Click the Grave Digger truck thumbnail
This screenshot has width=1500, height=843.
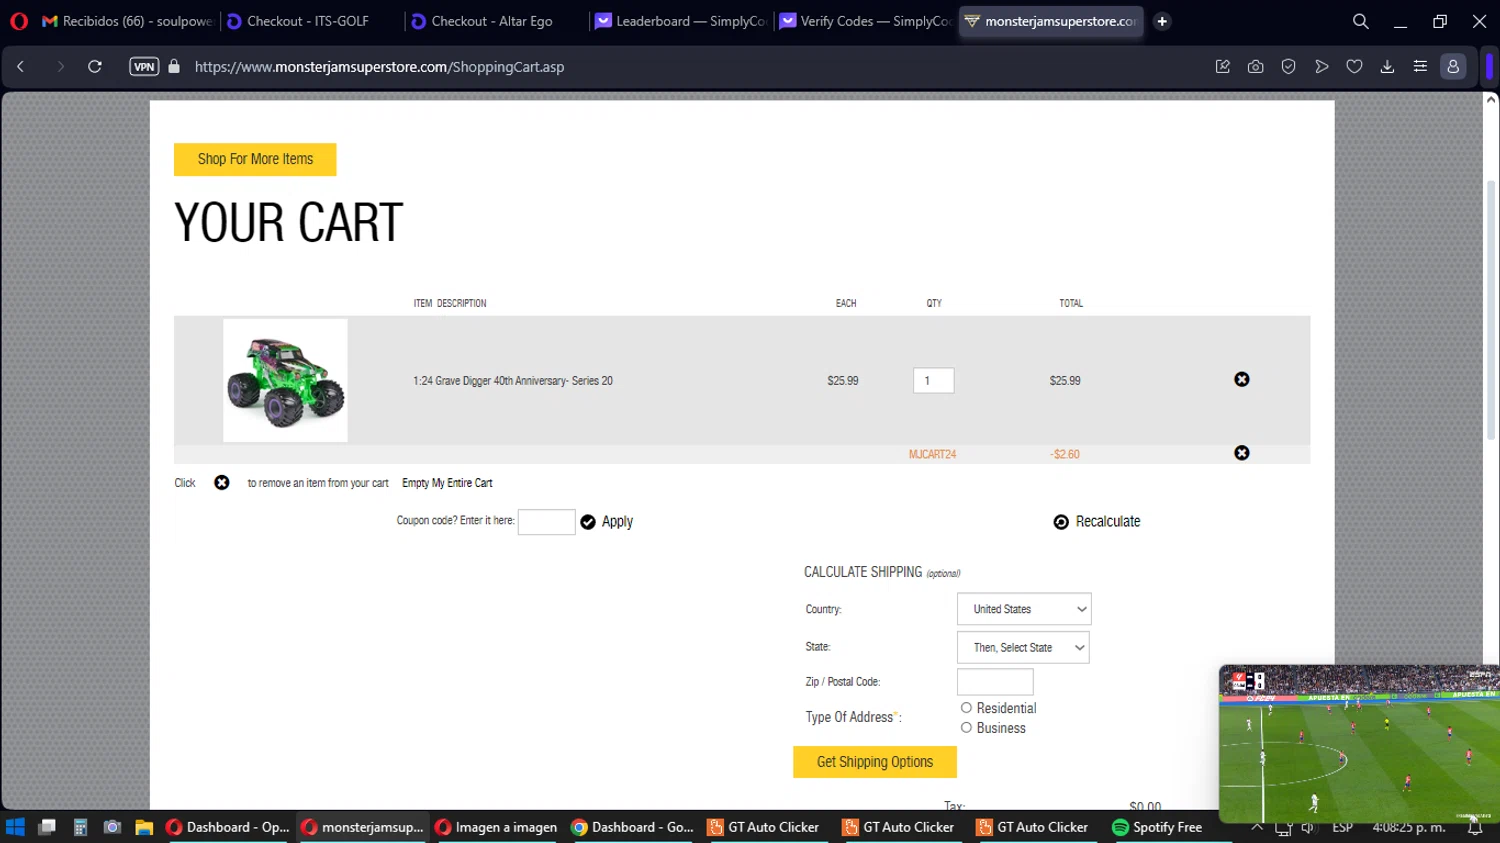pyautogui.click(x=285, y=380)
